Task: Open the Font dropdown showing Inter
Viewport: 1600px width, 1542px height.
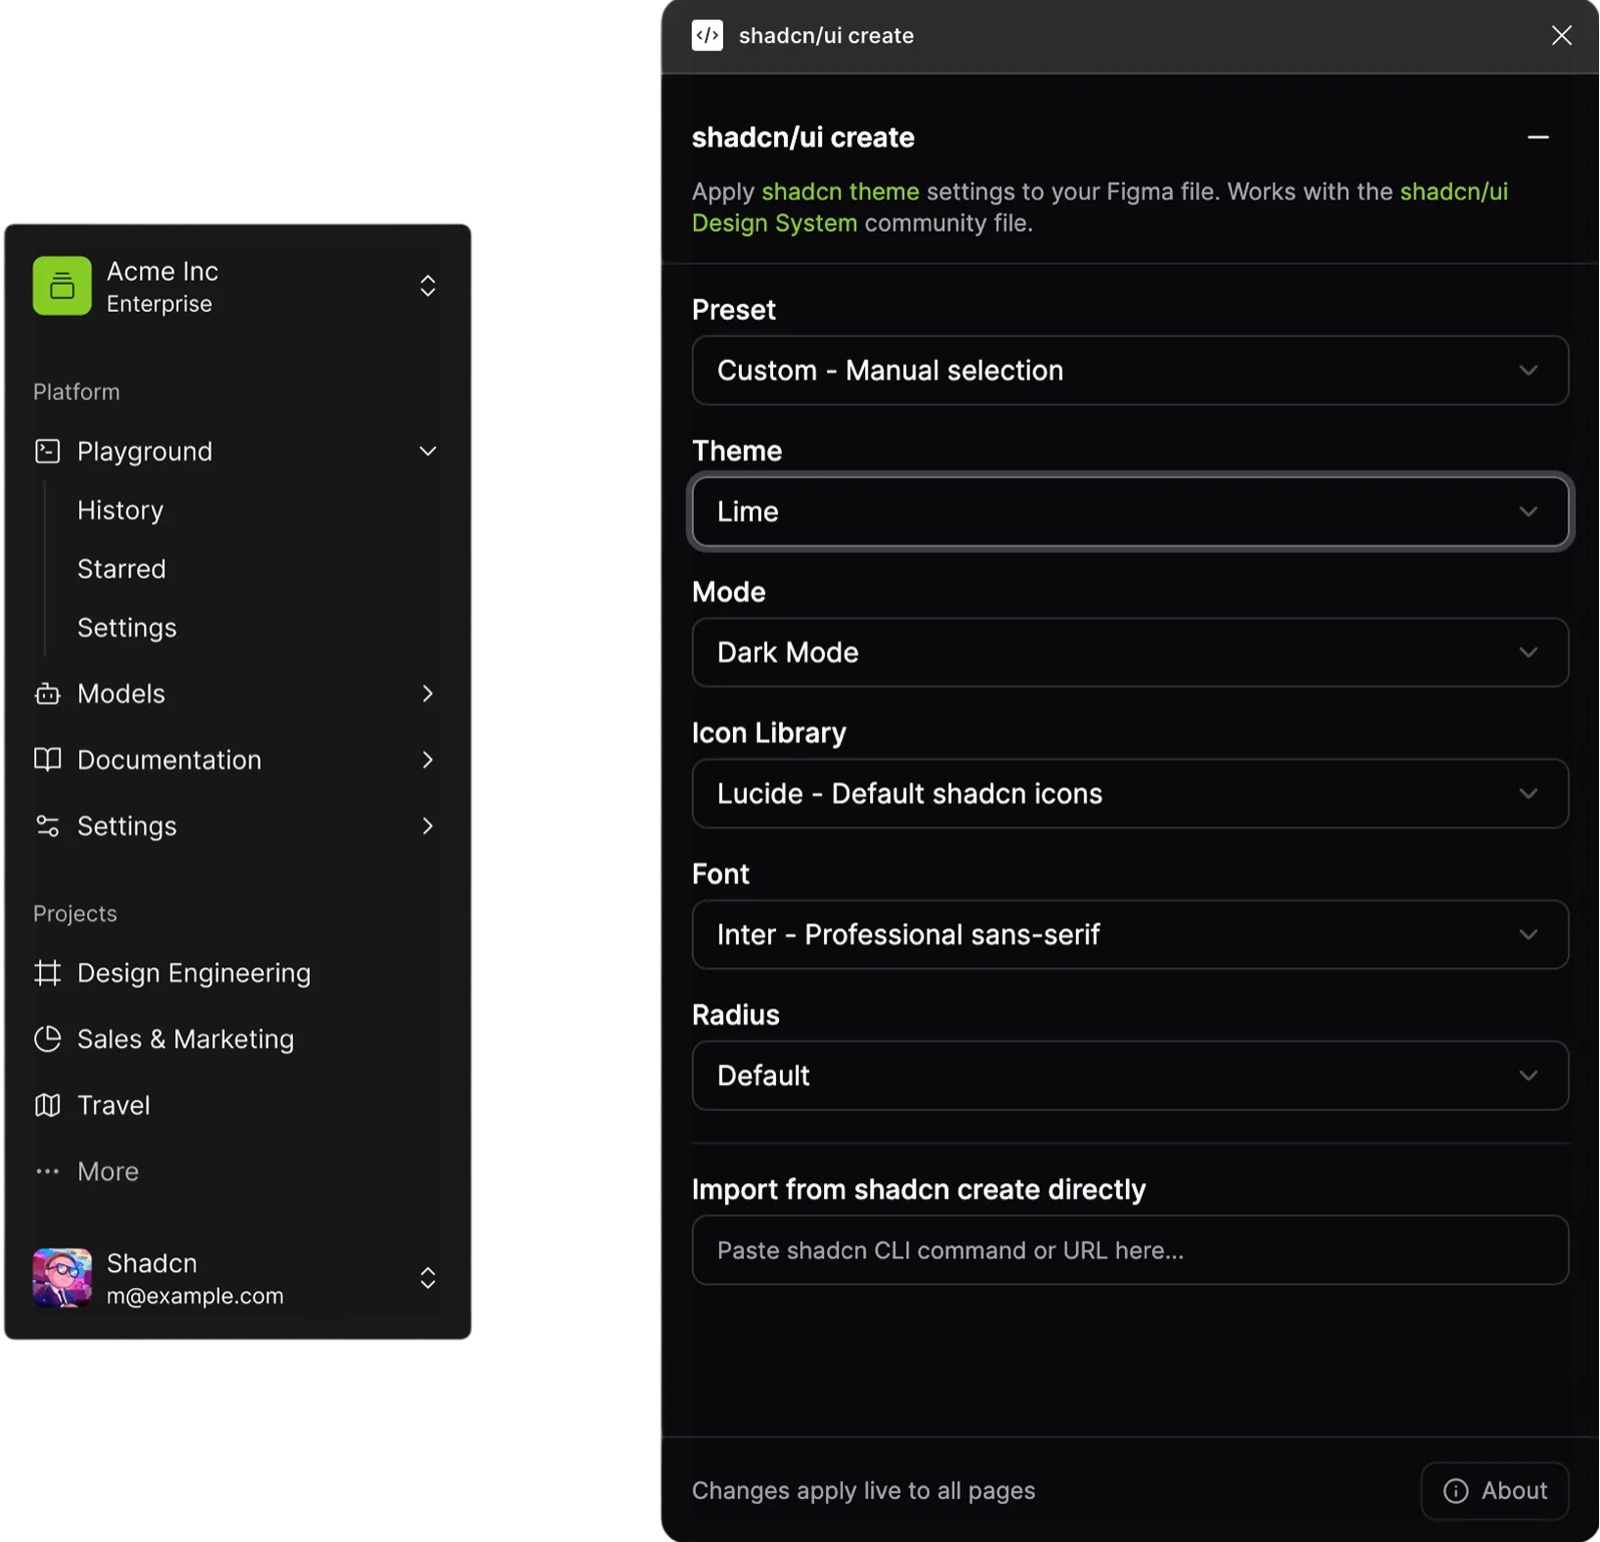Action: [x=1130, y=934]
